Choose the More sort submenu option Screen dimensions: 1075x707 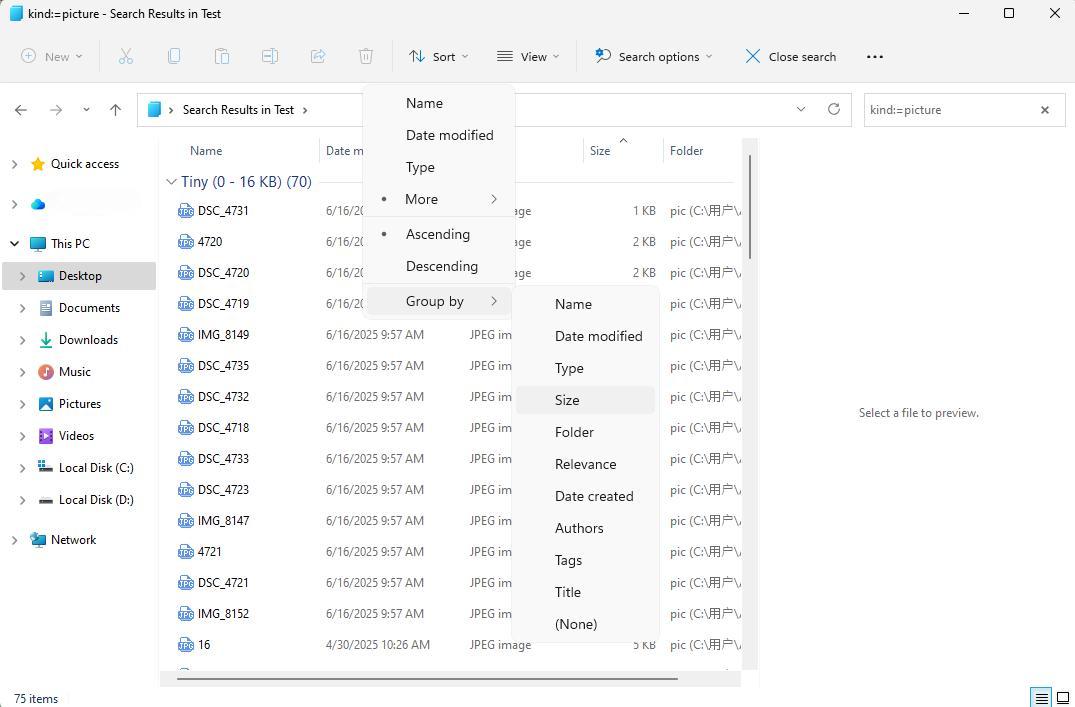422,199
